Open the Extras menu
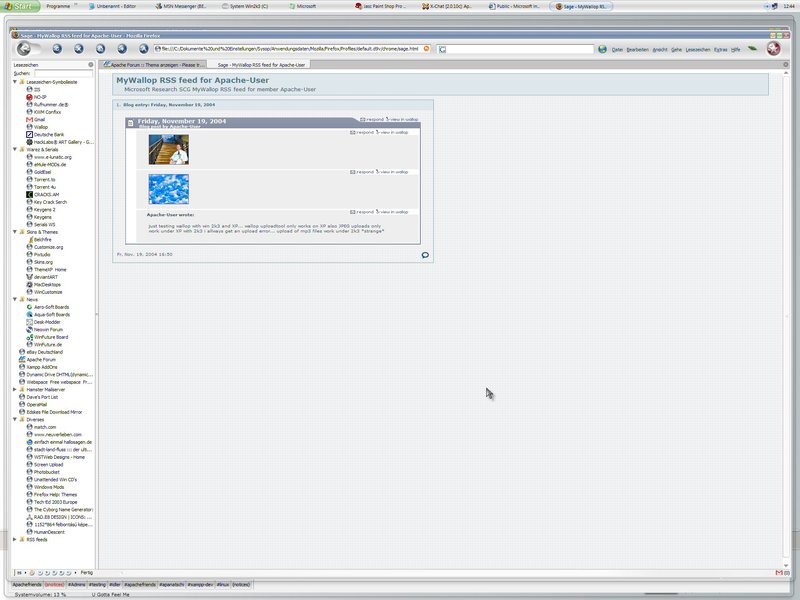This screenshot has width=800, height=600. pyautogui.click(x=719, y=49)
